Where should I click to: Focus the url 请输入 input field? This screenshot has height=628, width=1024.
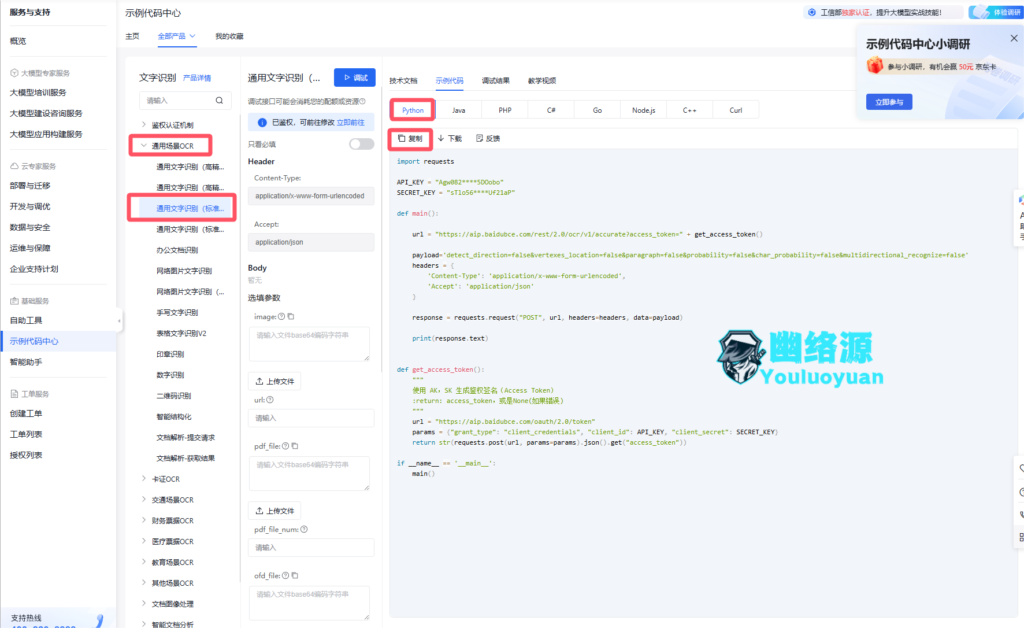[x=311, y=418]
